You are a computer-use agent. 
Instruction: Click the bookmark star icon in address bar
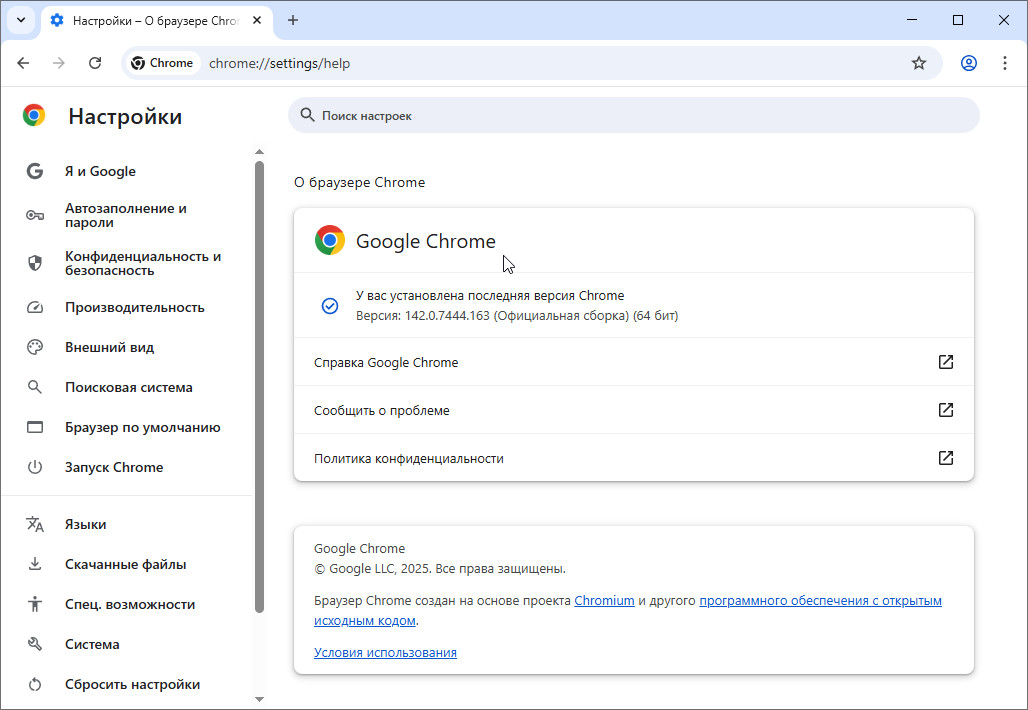(918, 63)
